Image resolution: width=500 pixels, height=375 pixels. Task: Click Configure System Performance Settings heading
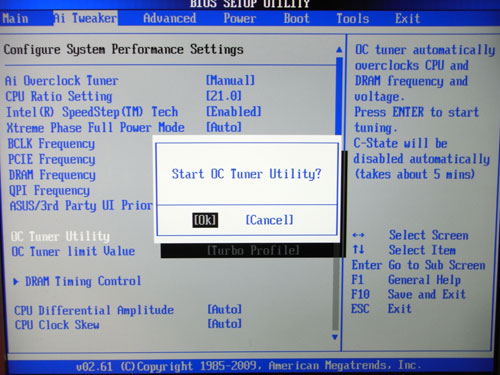pos(124,50)
